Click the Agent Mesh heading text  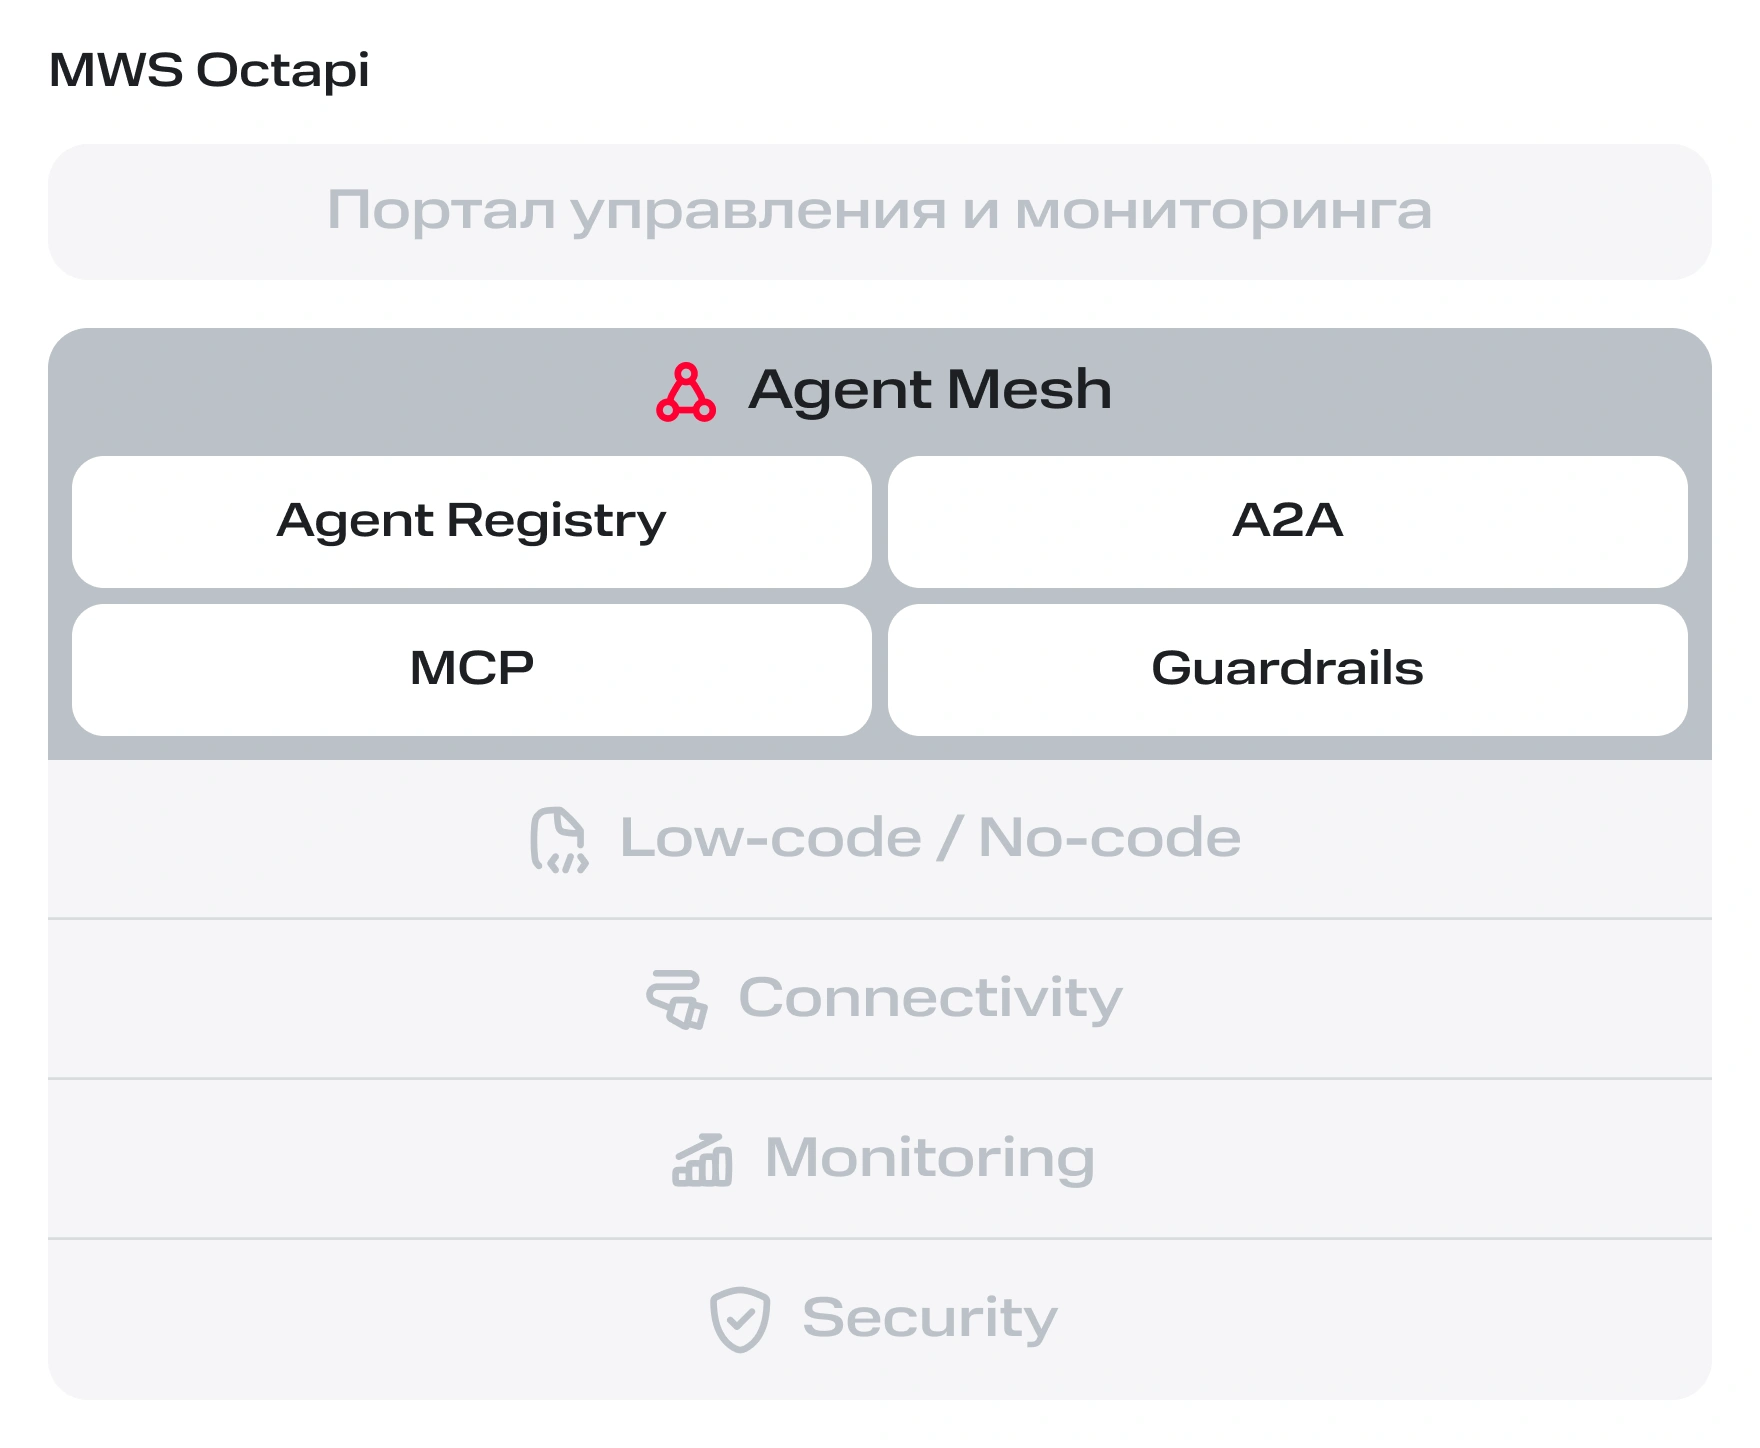coord(930,390)
